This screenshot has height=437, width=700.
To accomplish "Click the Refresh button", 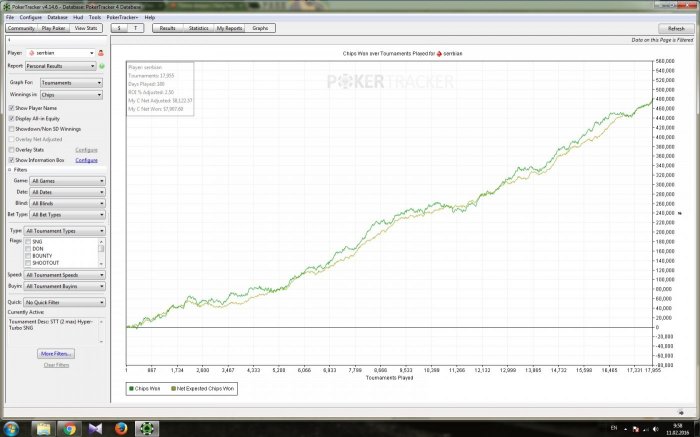I will (x=676, y=29).
